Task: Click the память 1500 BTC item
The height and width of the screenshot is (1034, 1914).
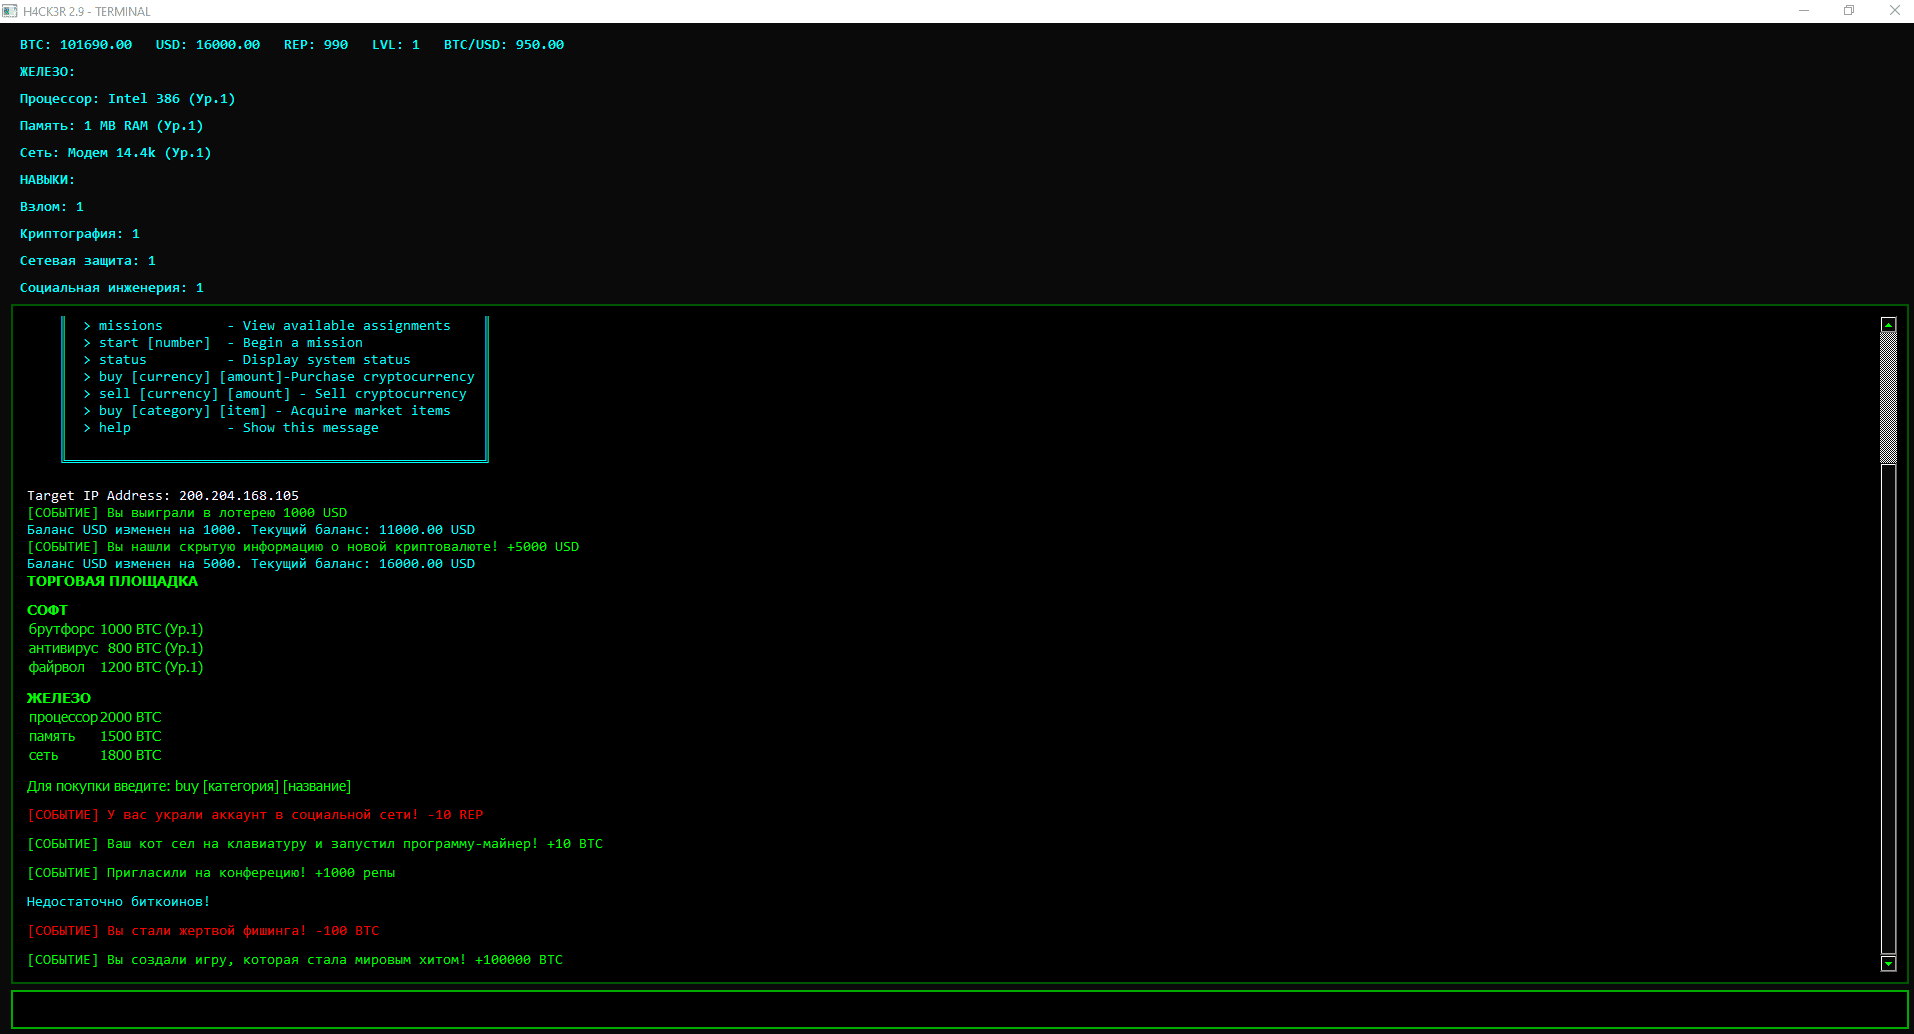Action: (95, 736)
